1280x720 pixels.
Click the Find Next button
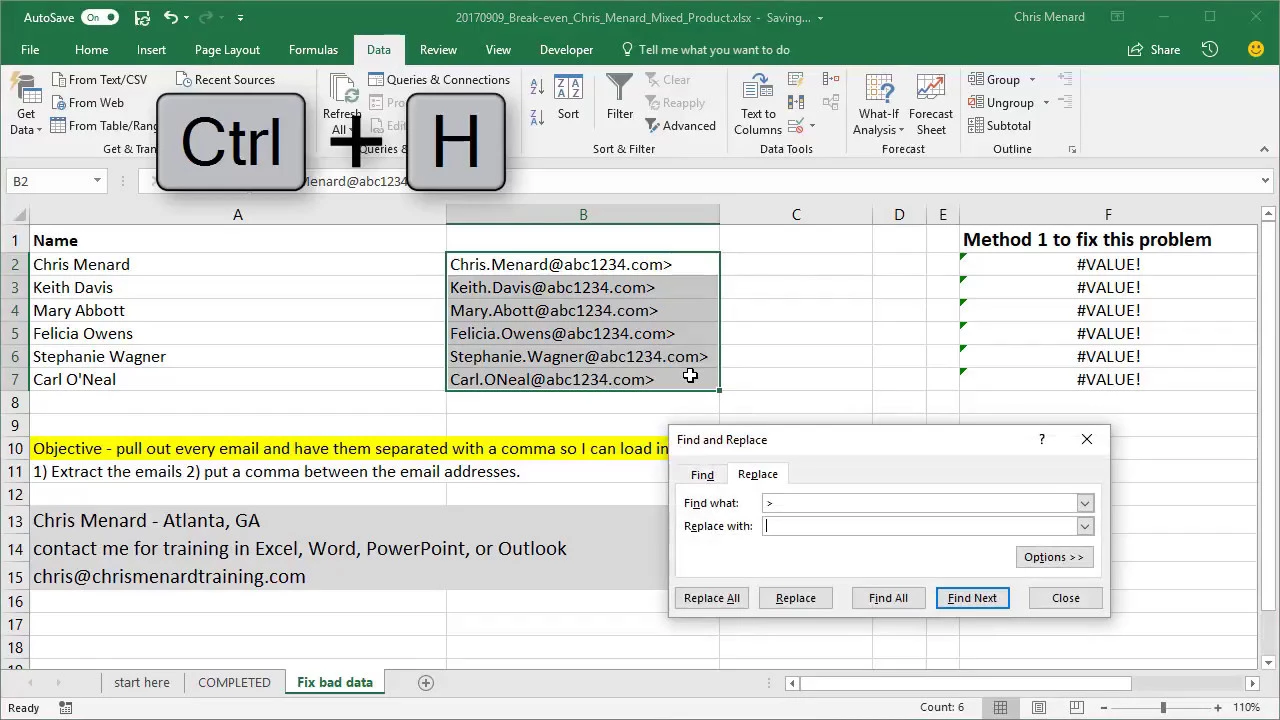point(972,598)
